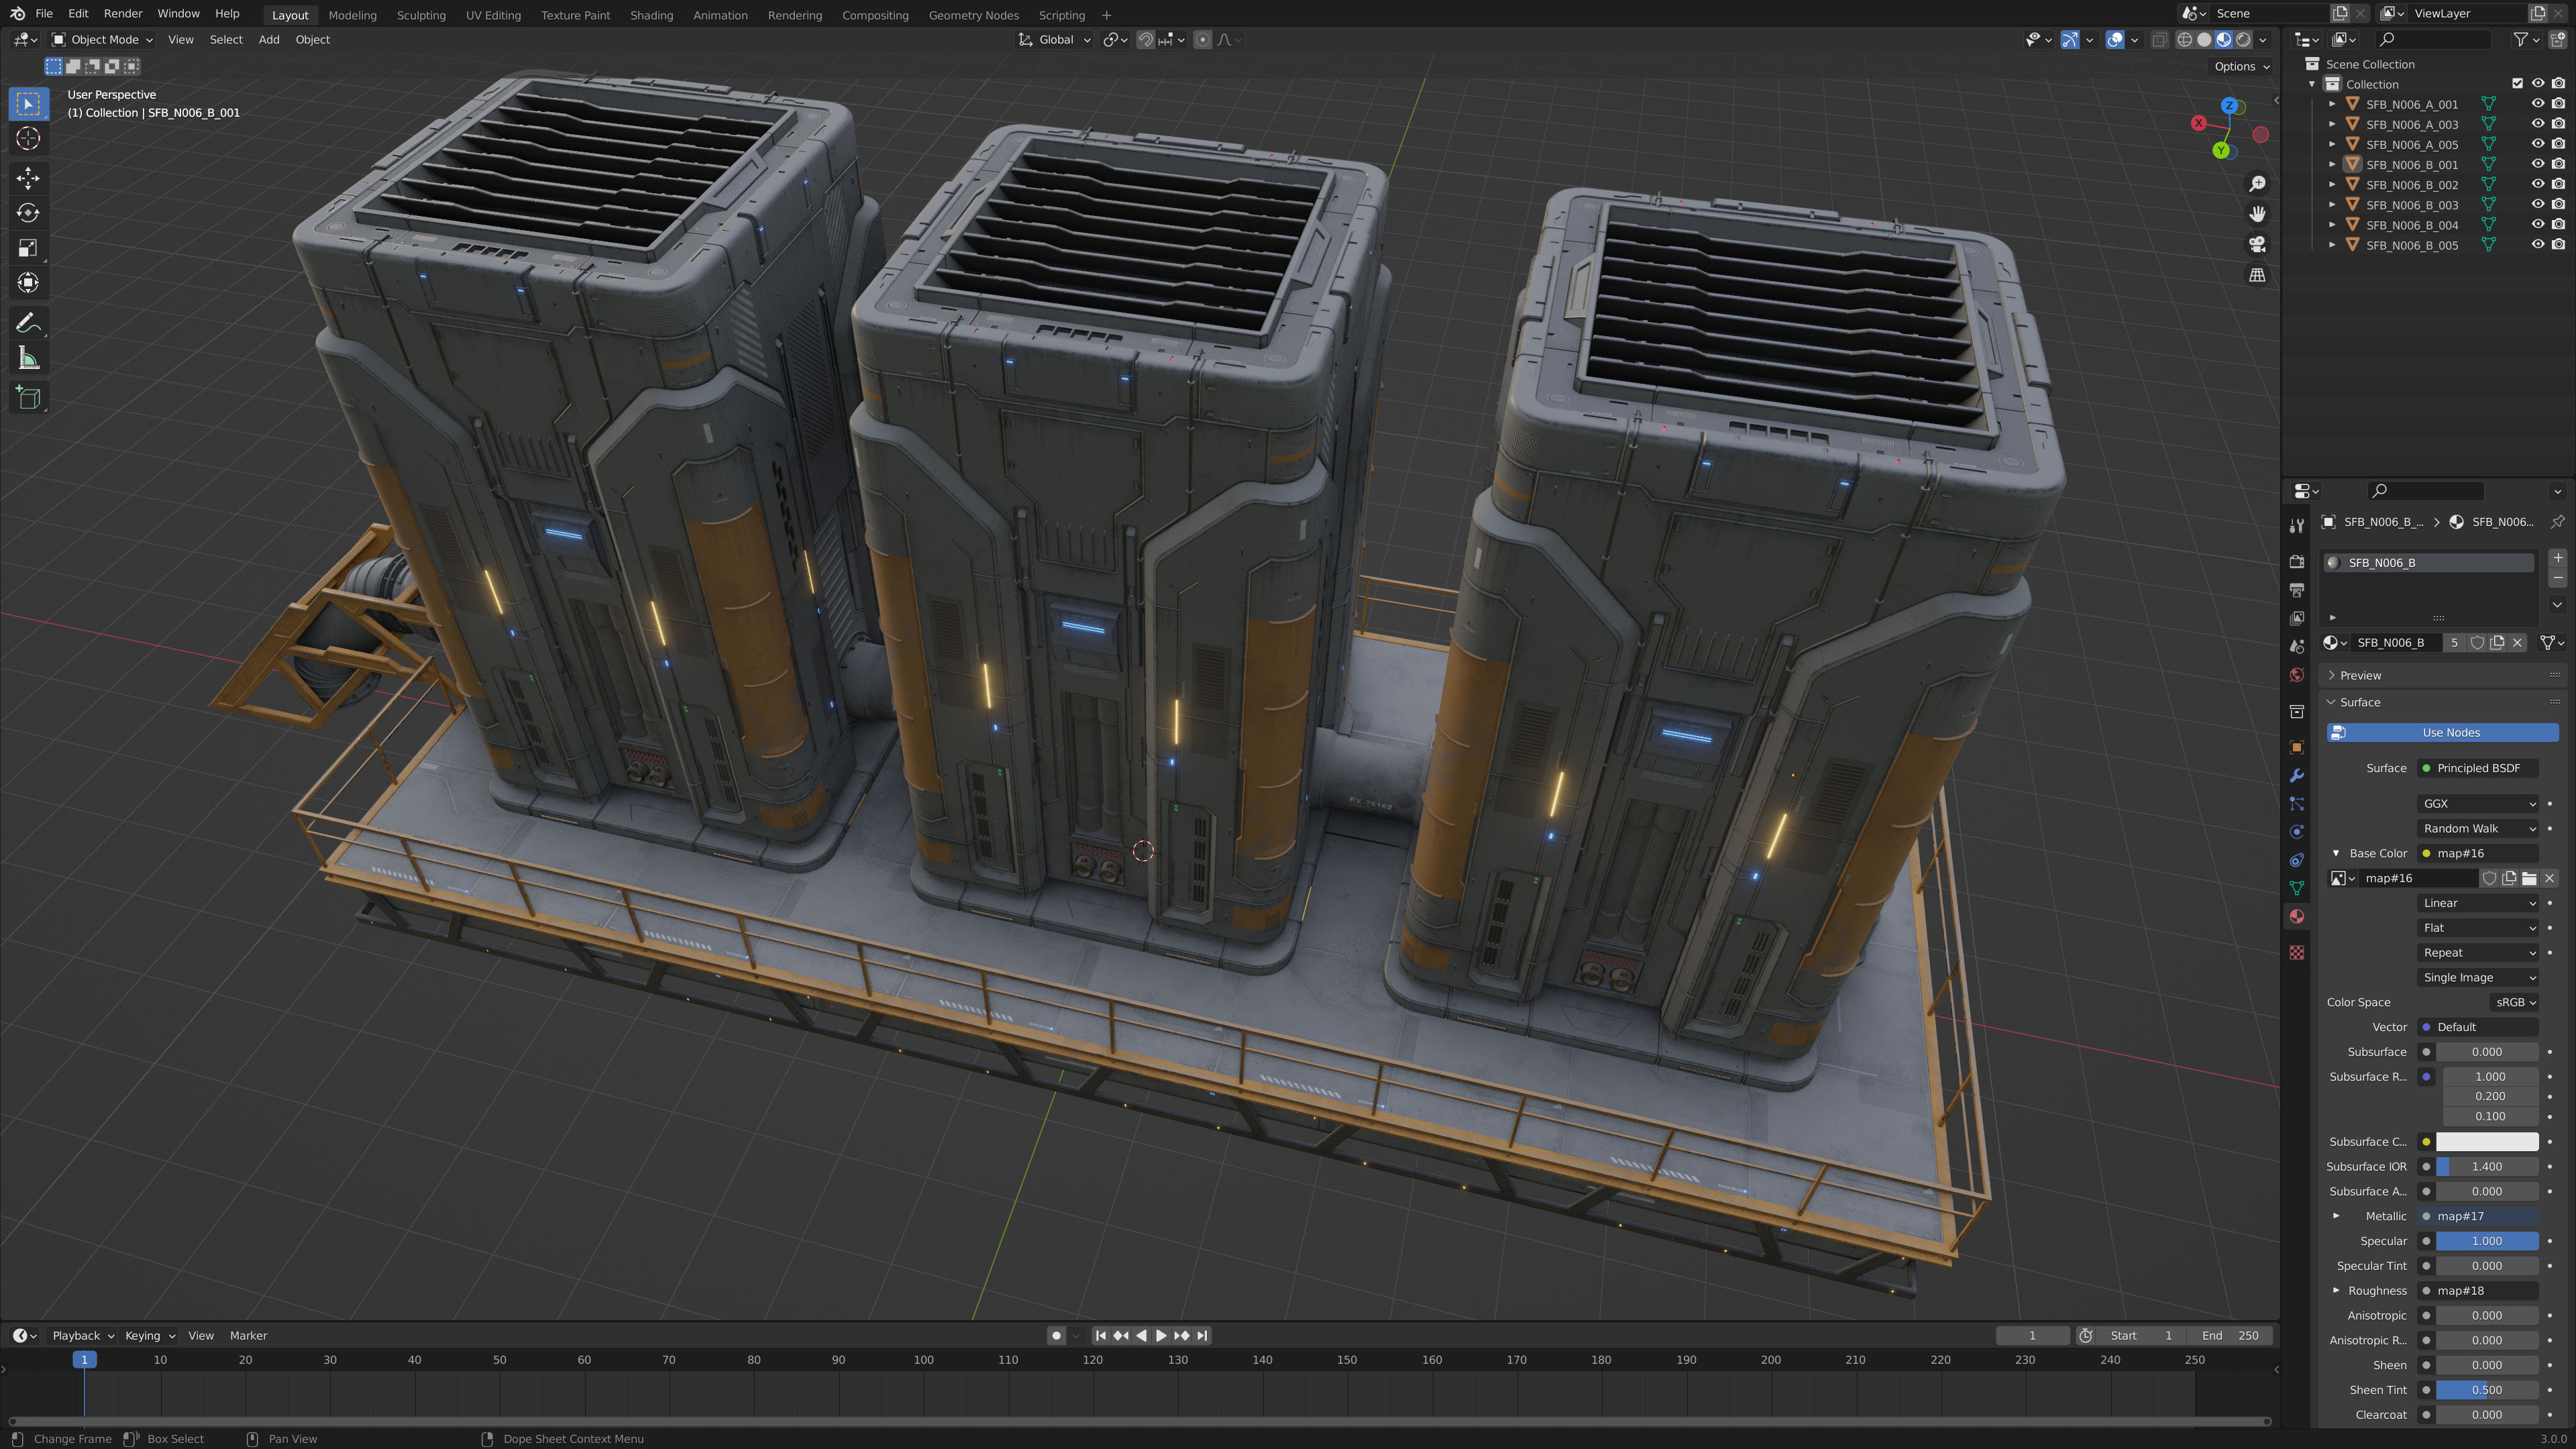Switch to UV Editing workspace tab
Screen dimensions: 2576x1449
click(493, 15)
